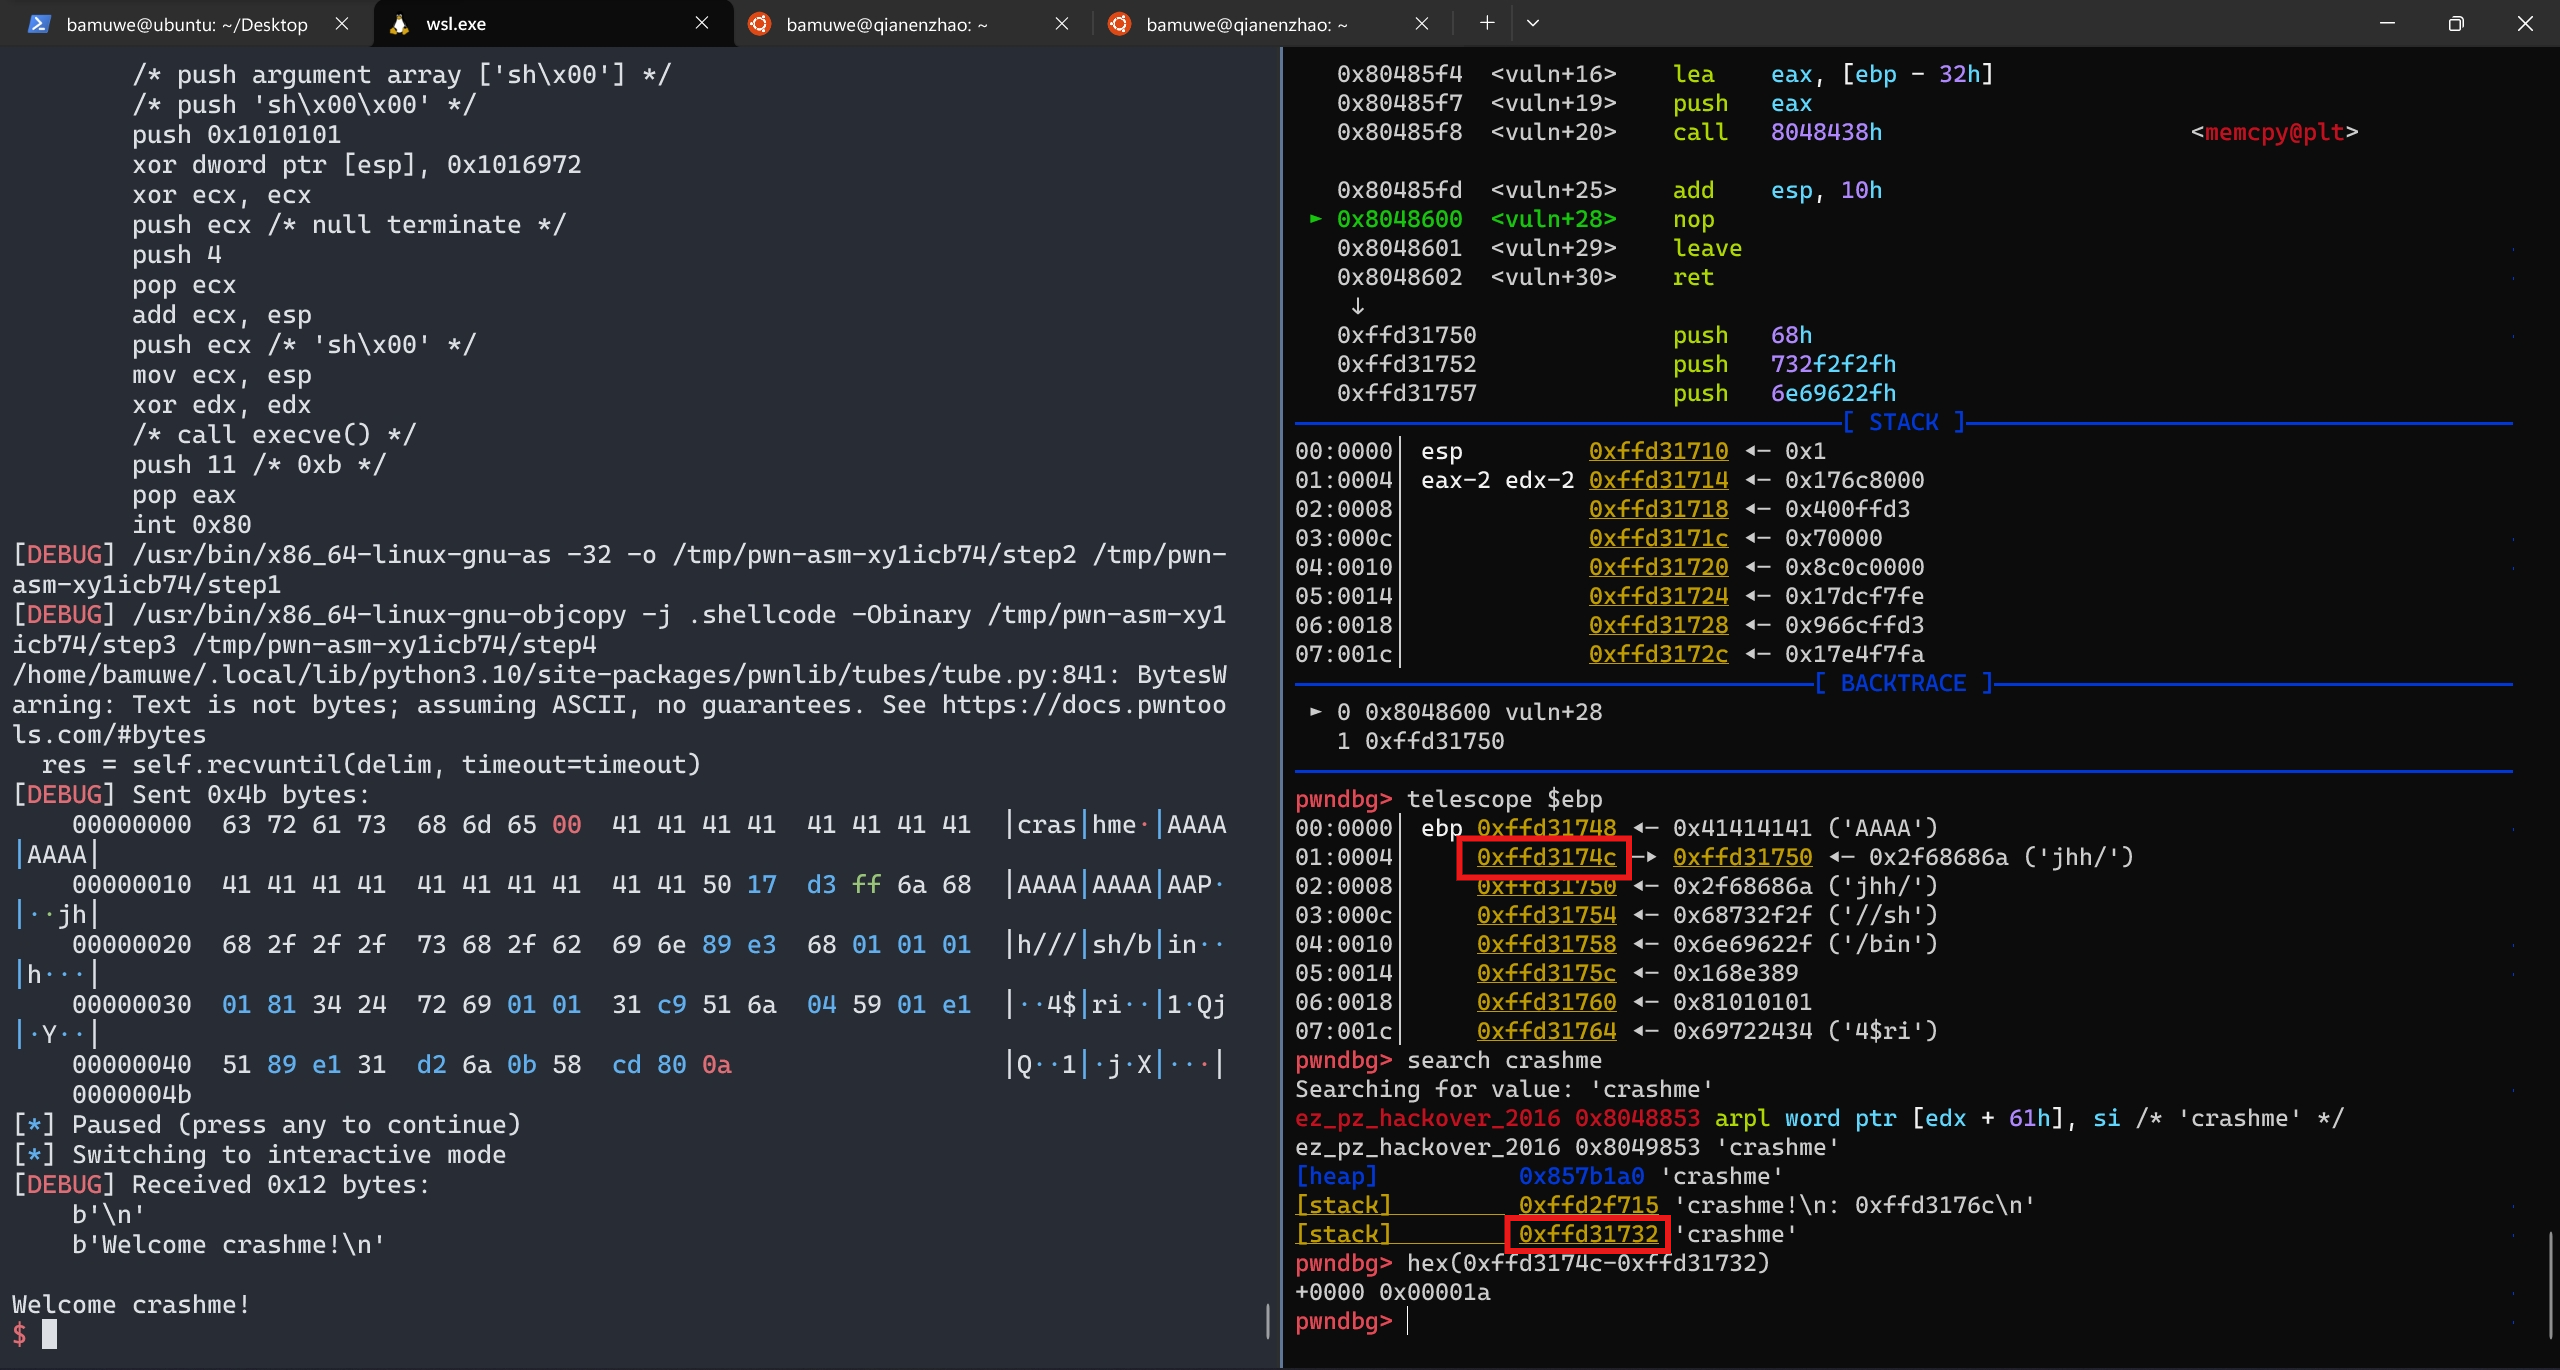
Task: Close the second bamuwe@qianenzhao tab
Action: [1422, 24]
